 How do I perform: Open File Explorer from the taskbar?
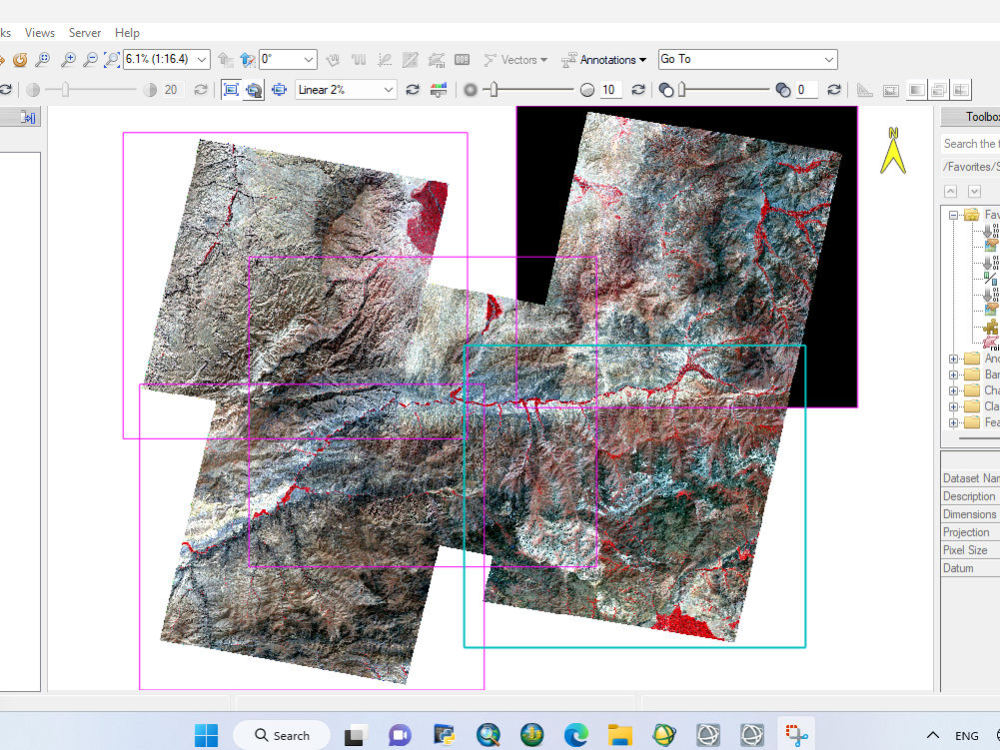[x=620, y=735]
